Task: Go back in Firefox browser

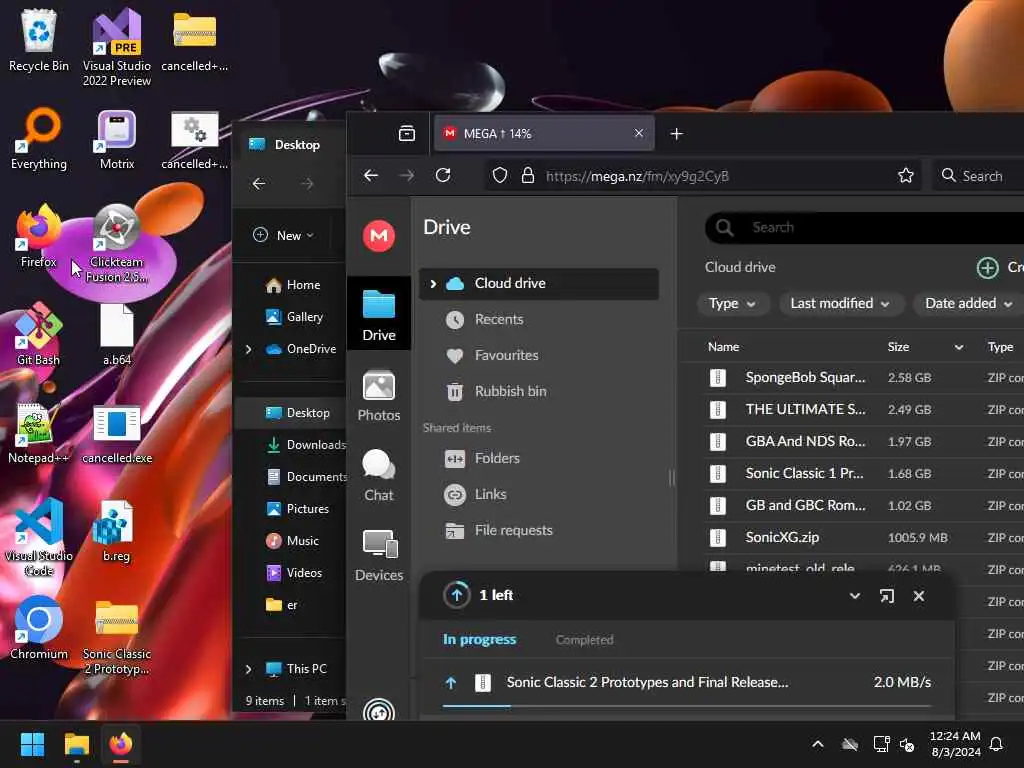Action: (x=371, y=175)
